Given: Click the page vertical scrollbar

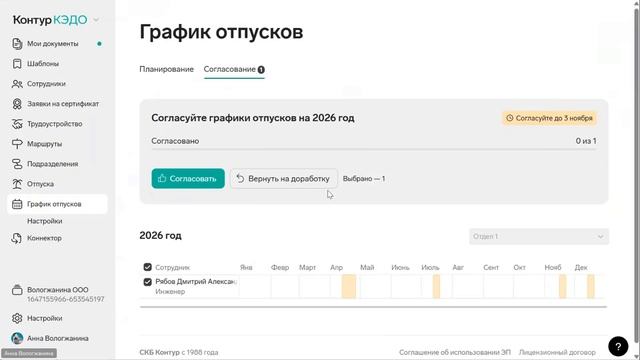Looking at the screenshot, I should click(x=636, y=176).
